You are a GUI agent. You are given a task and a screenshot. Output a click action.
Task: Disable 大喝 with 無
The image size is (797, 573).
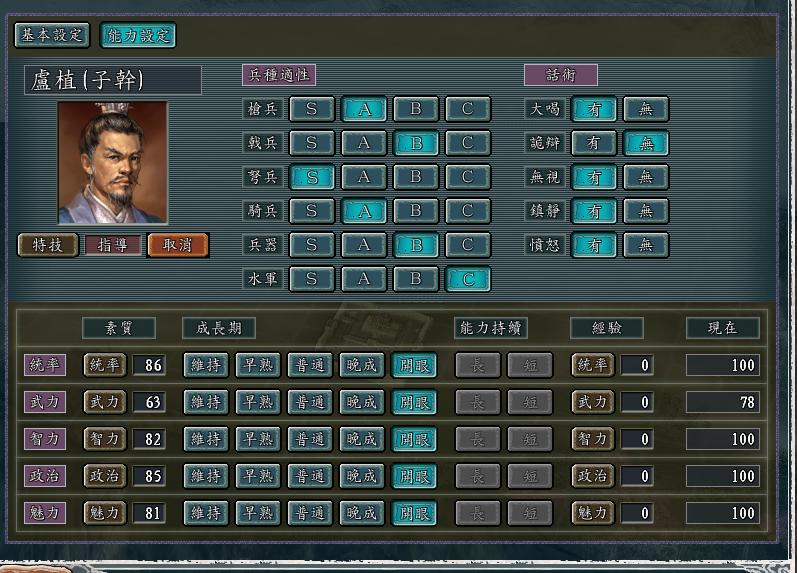pyautogui.click(x=646, y=109)
